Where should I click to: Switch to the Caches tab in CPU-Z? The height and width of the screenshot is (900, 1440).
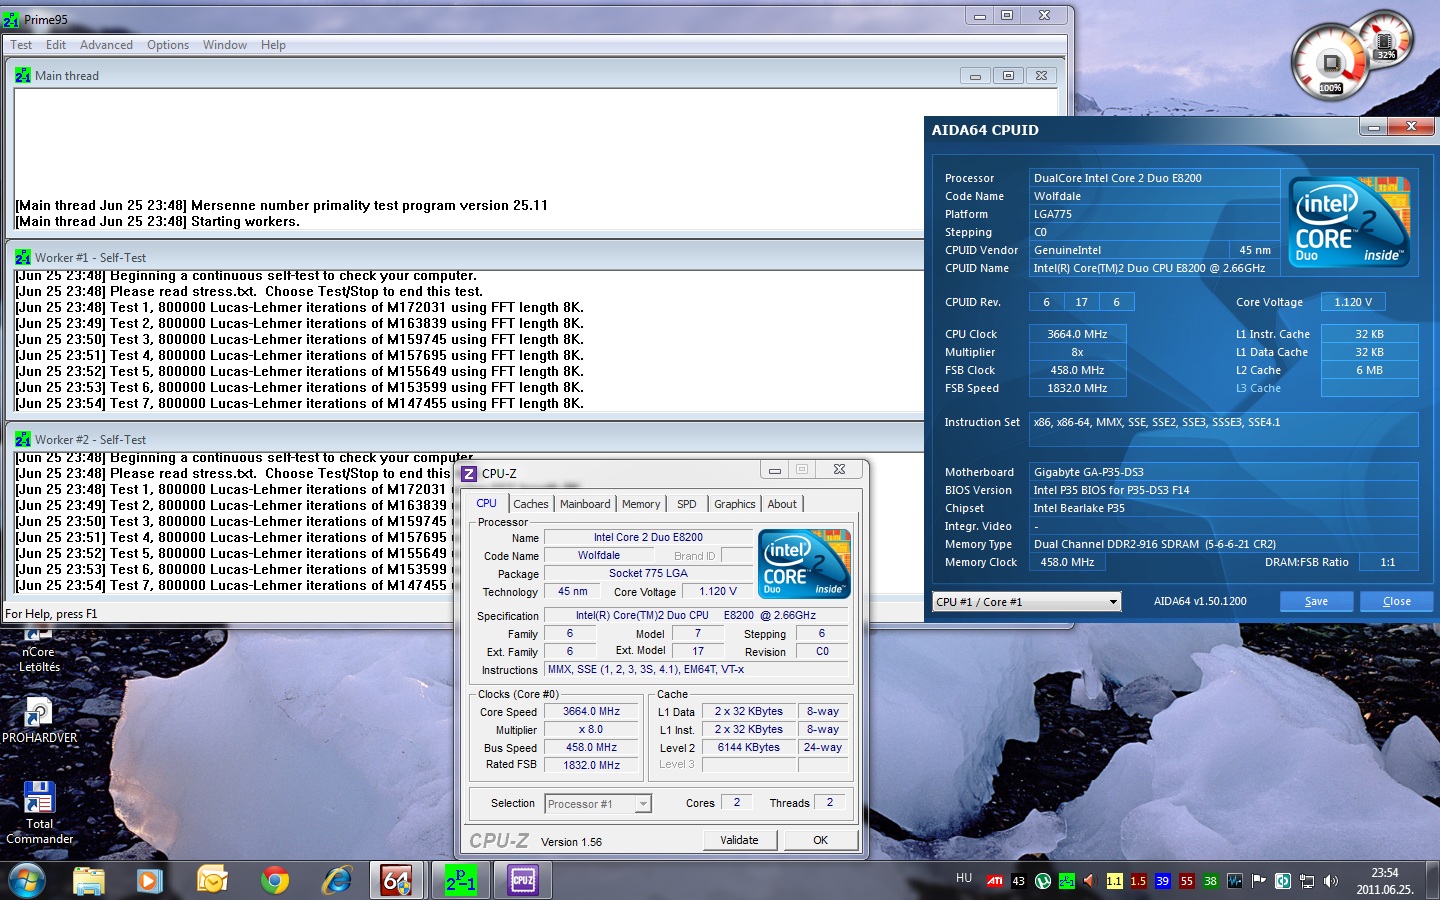click(531, 504)
